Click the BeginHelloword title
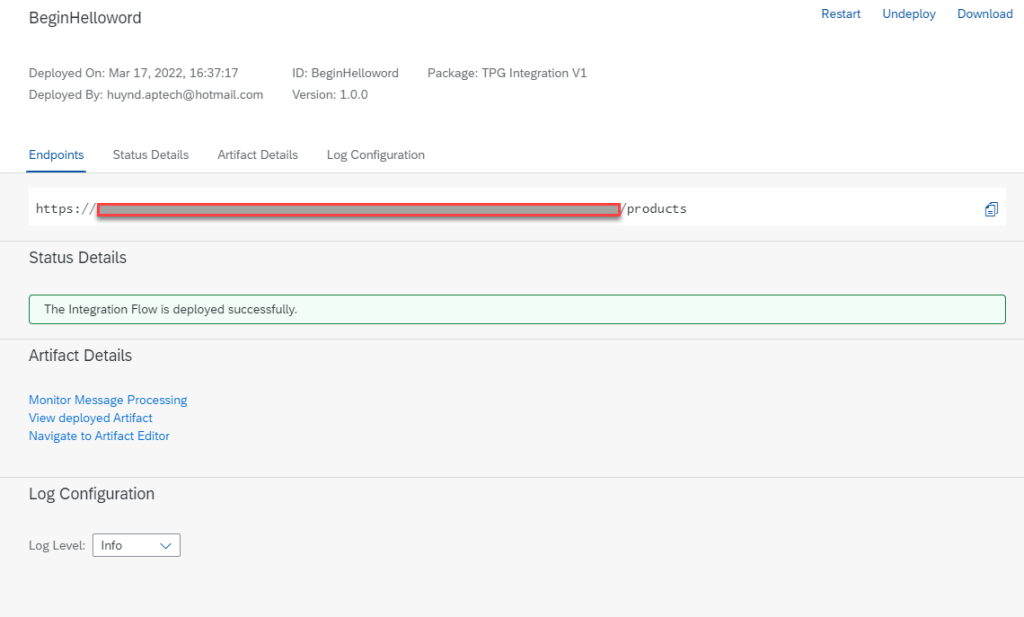Image resolution: width=1024 pixels, height=617 pixels. pos(85,18)
